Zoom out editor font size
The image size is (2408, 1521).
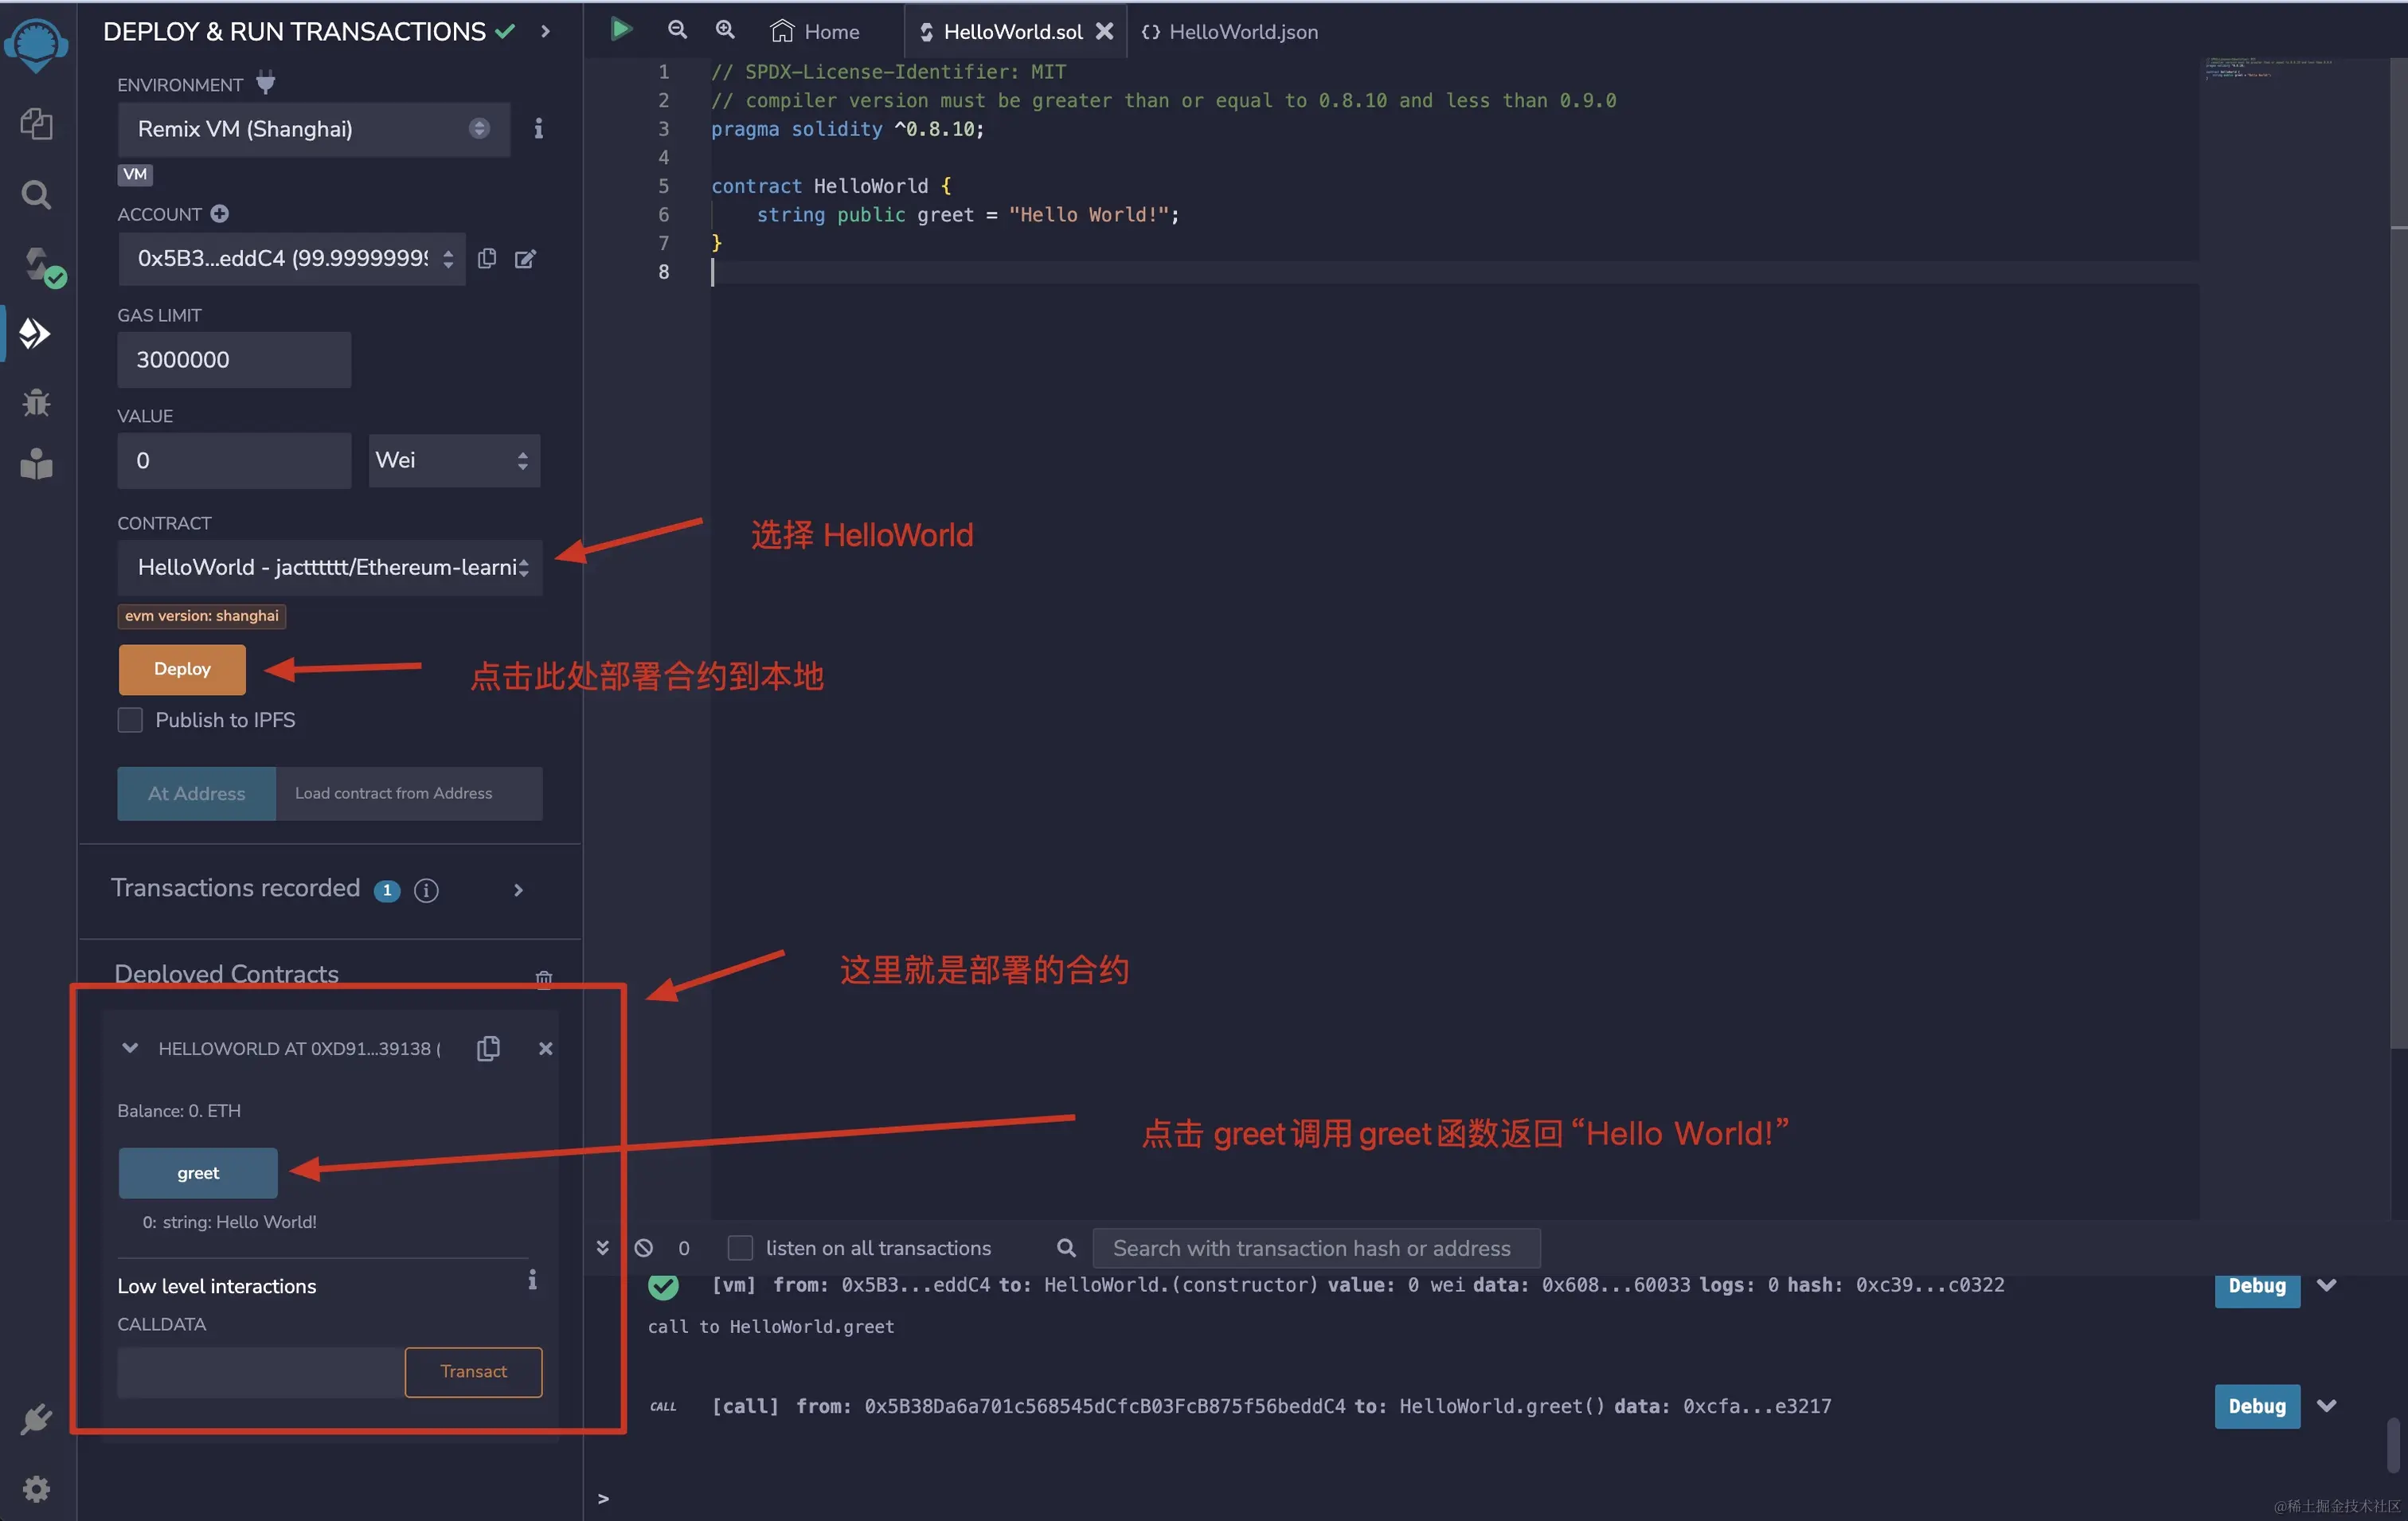point(677,30)
